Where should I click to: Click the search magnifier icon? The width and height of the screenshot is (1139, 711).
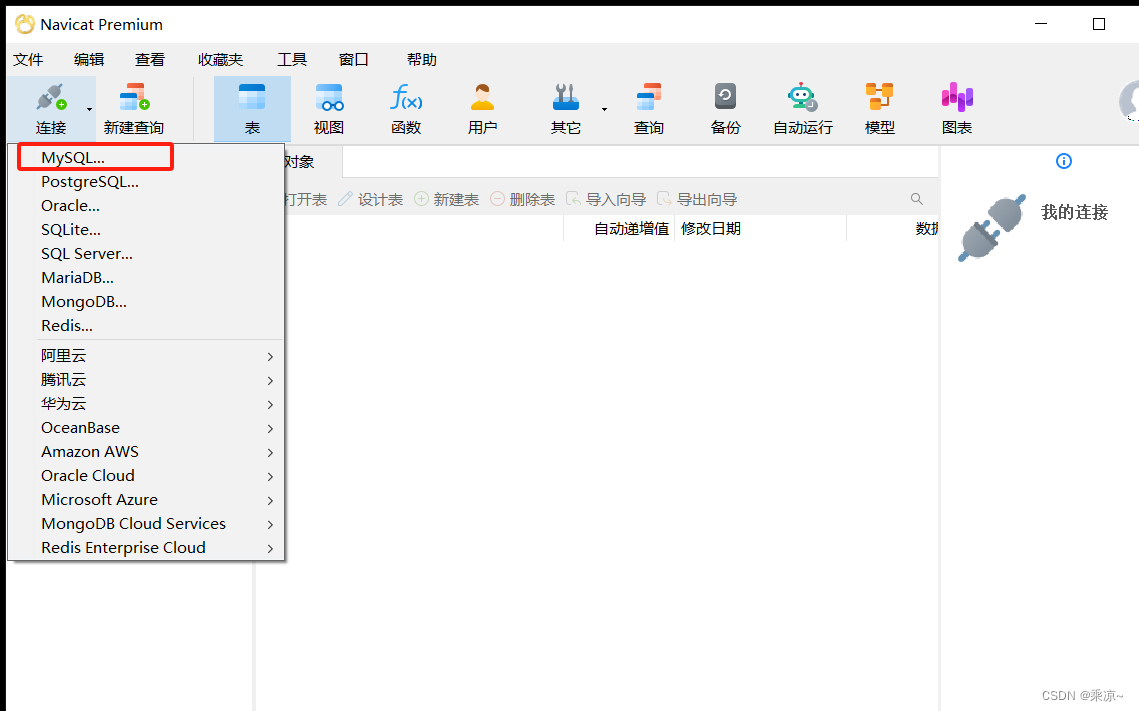917,199
